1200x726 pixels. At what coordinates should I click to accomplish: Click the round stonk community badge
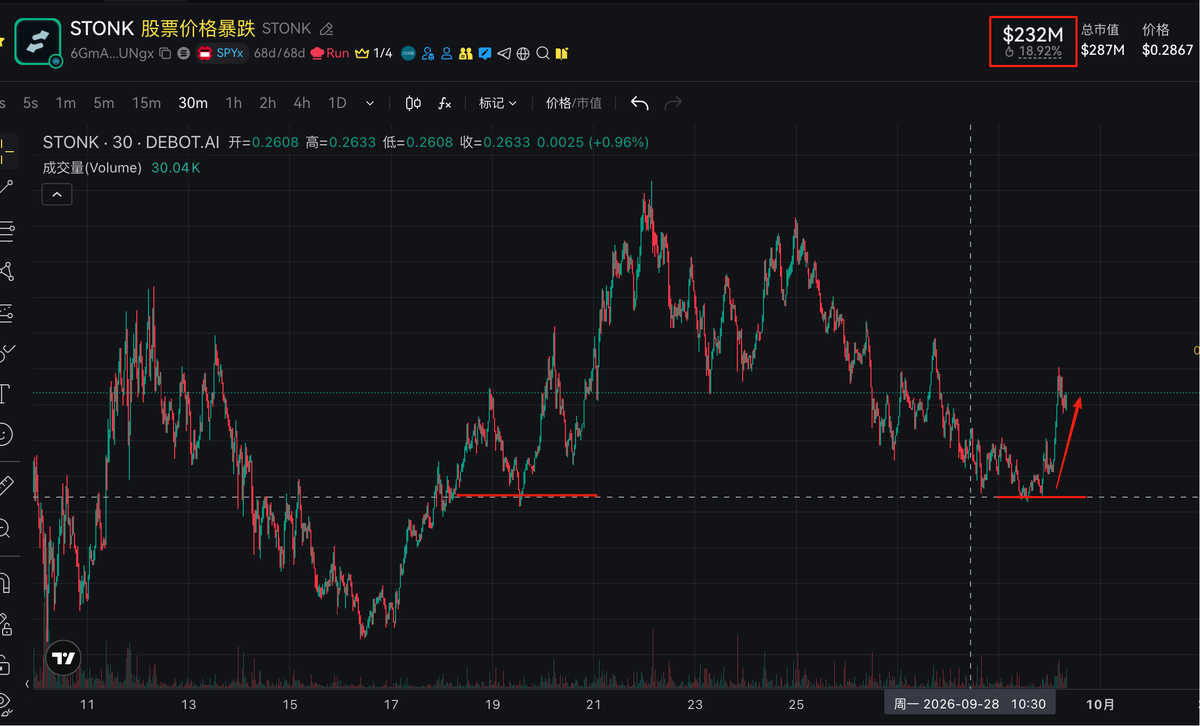408,53
